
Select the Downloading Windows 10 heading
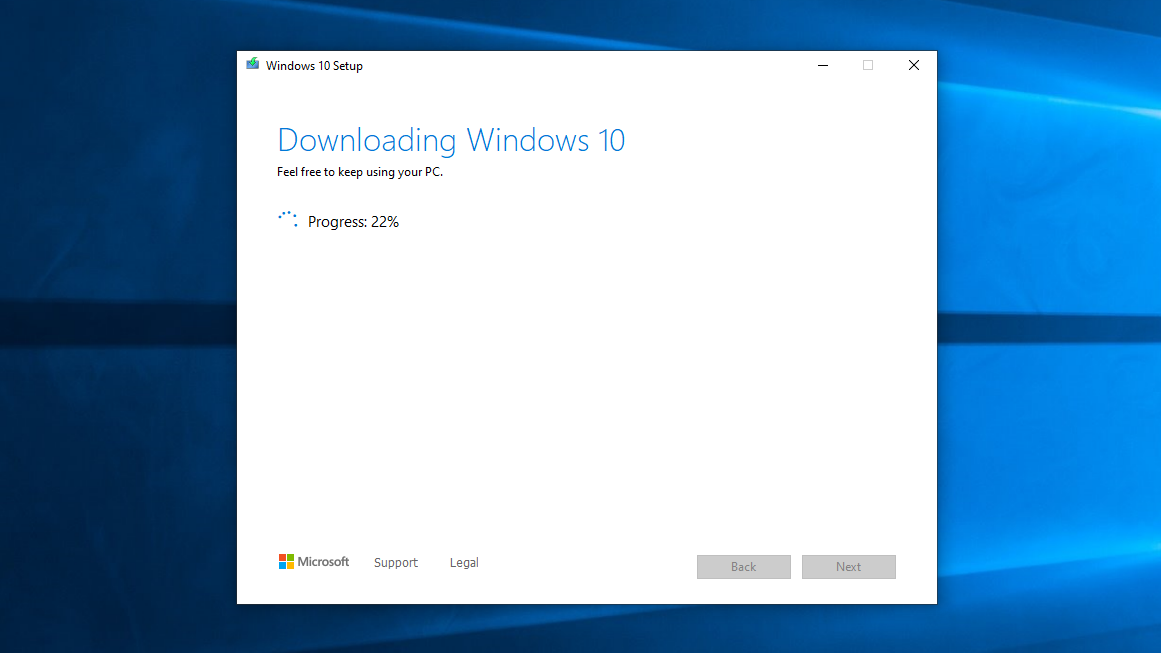point(450,140)
